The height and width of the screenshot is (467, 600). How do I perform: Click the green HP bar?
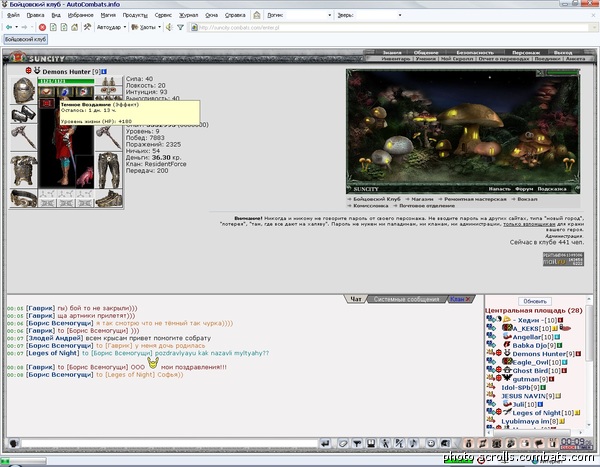click(66, 81)
